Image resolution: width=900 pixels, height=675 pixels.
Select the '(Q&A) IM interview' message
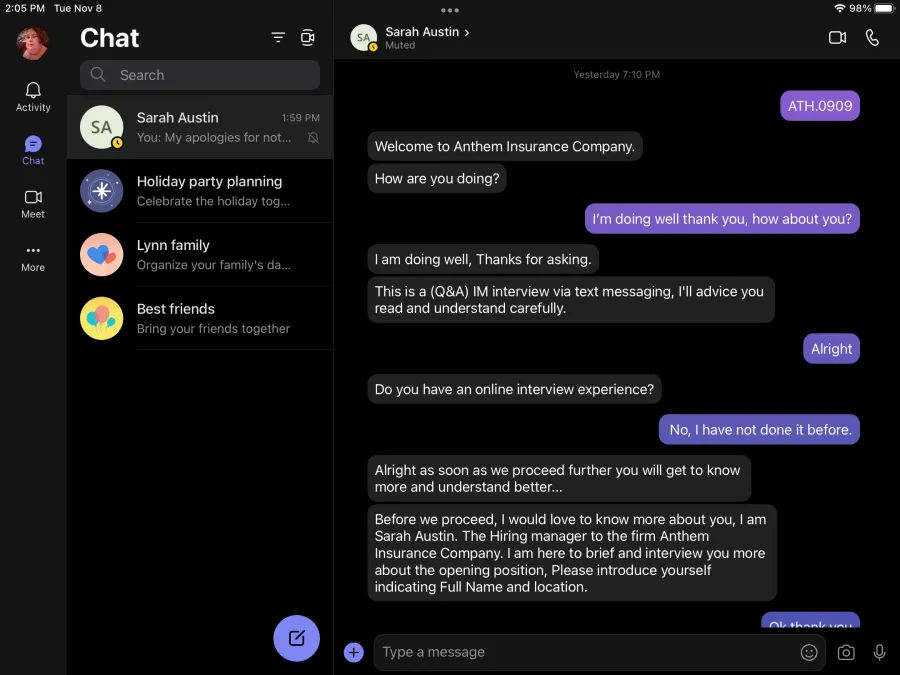click(571, 300)
